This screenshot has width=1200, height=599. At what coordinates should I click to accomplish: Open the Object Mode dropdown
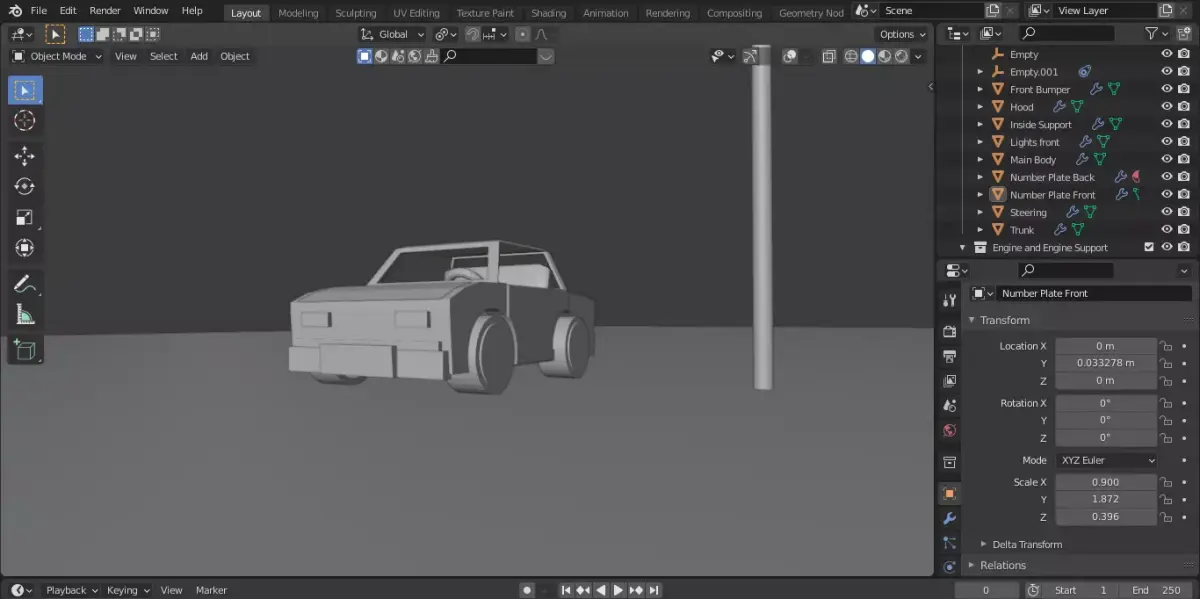[57, 56]
